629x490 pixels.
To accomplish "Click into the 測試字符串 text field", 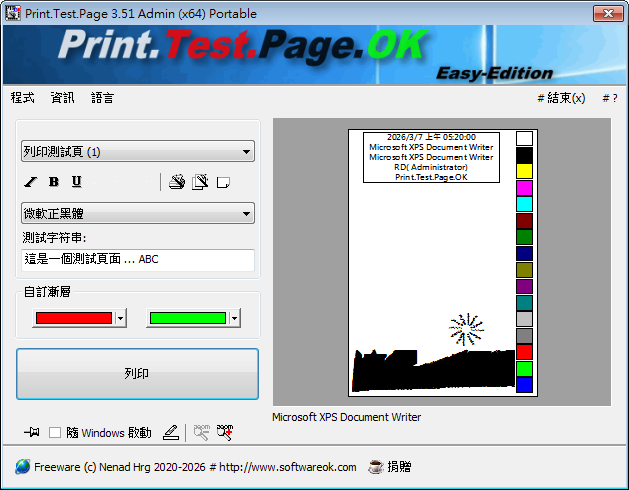I will click(138, 260).
